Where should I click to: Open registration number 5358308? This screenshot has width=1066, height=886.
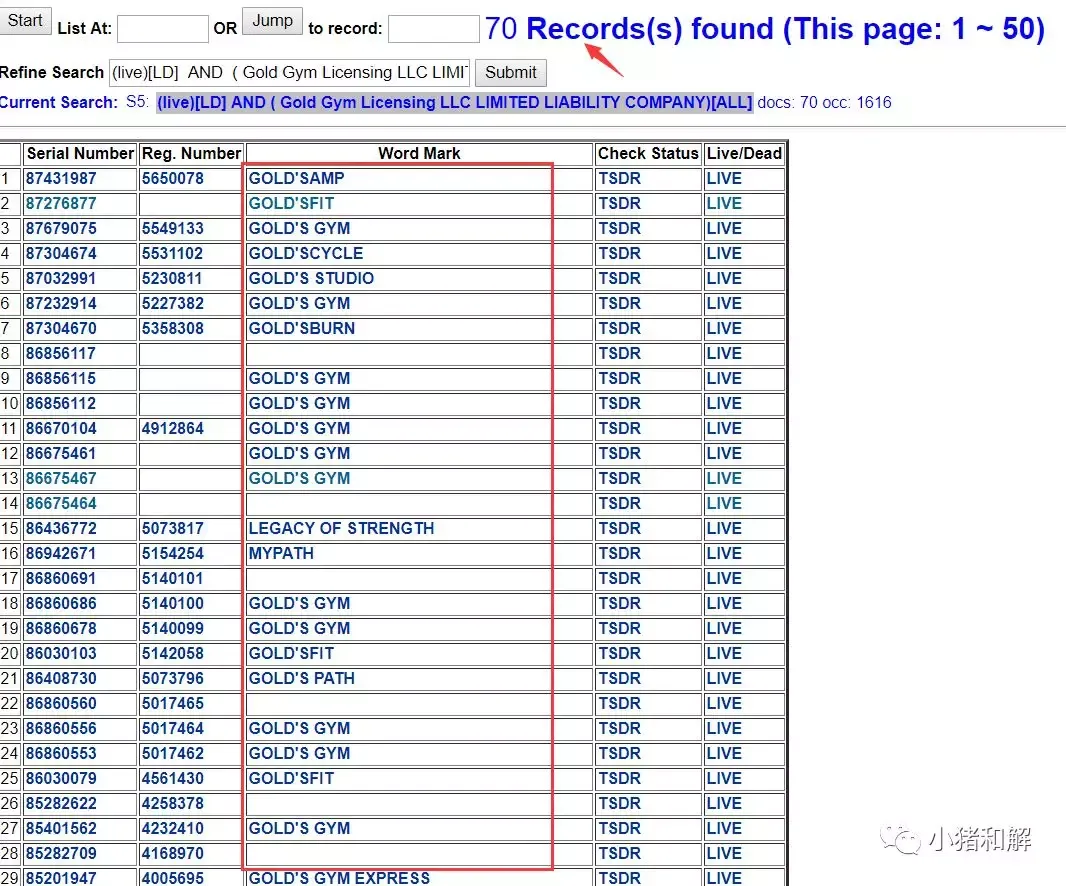pos(173,328)
